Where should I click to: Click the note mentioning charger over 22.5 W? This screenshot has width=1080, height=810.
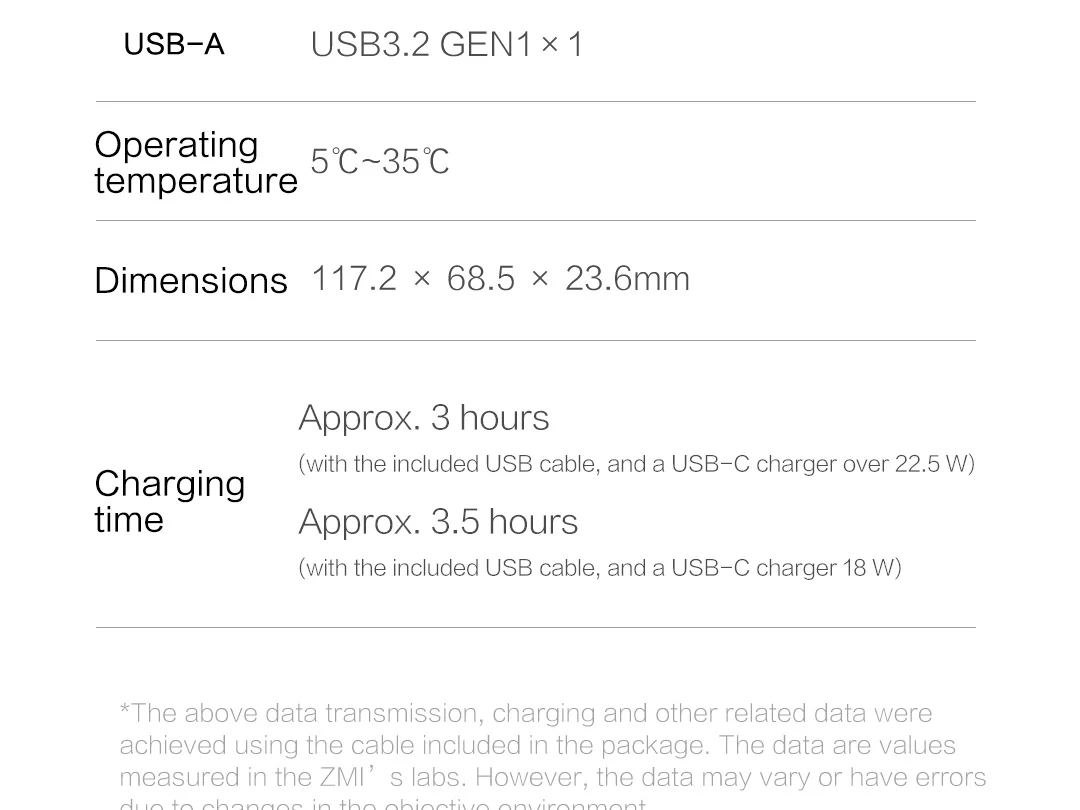pos(636,464)
